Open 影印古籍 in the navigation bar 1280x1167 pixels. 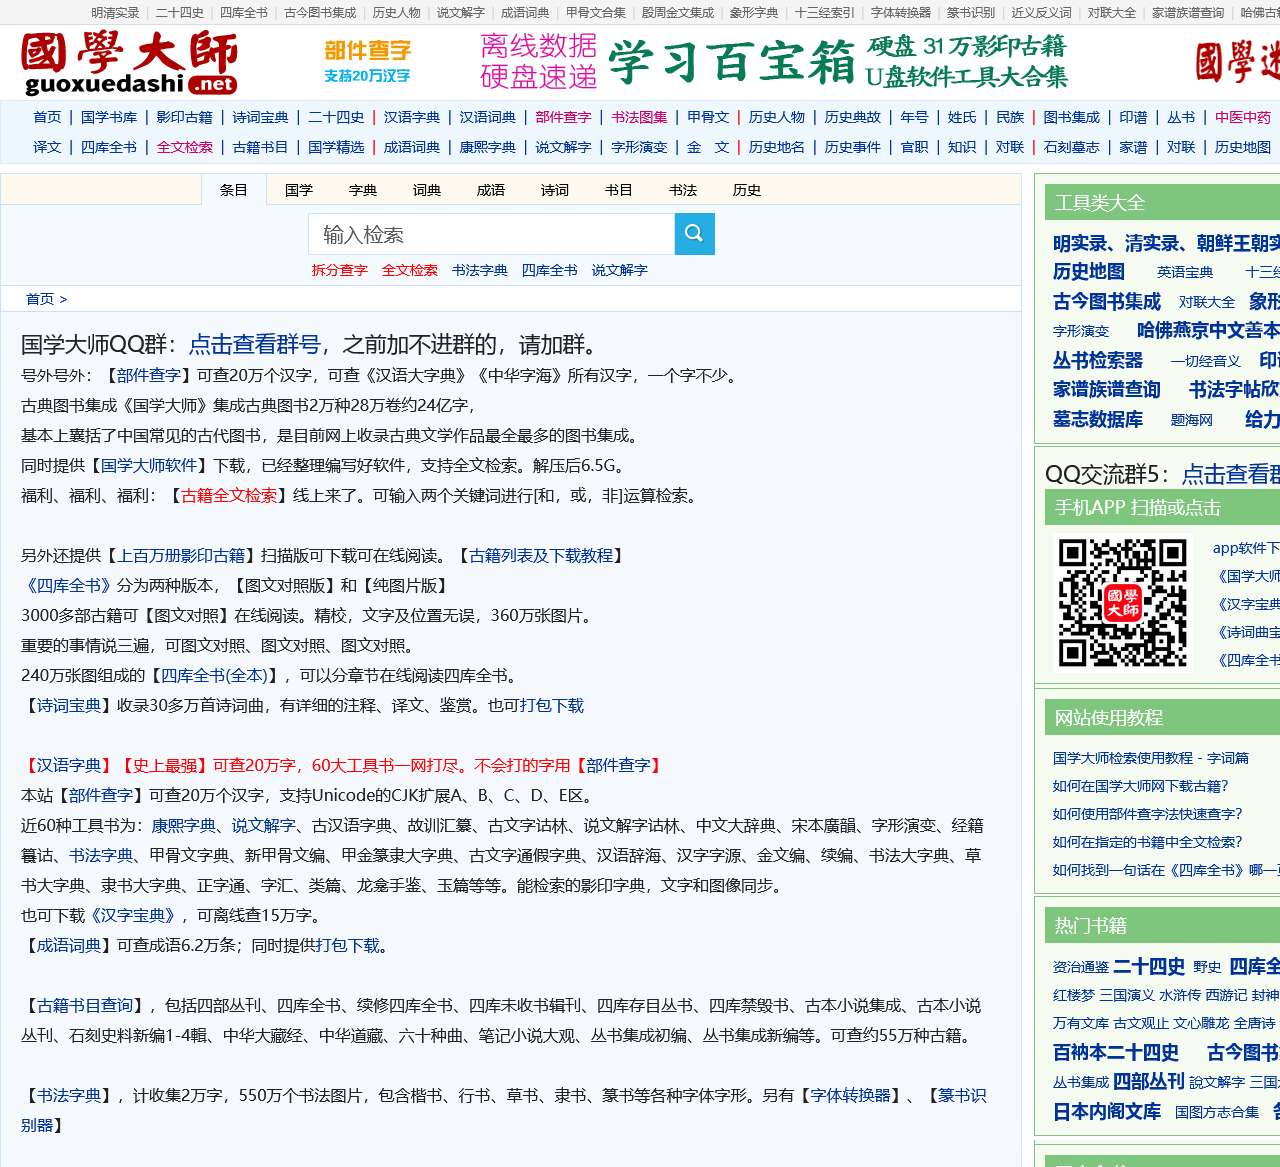[185, 117]
